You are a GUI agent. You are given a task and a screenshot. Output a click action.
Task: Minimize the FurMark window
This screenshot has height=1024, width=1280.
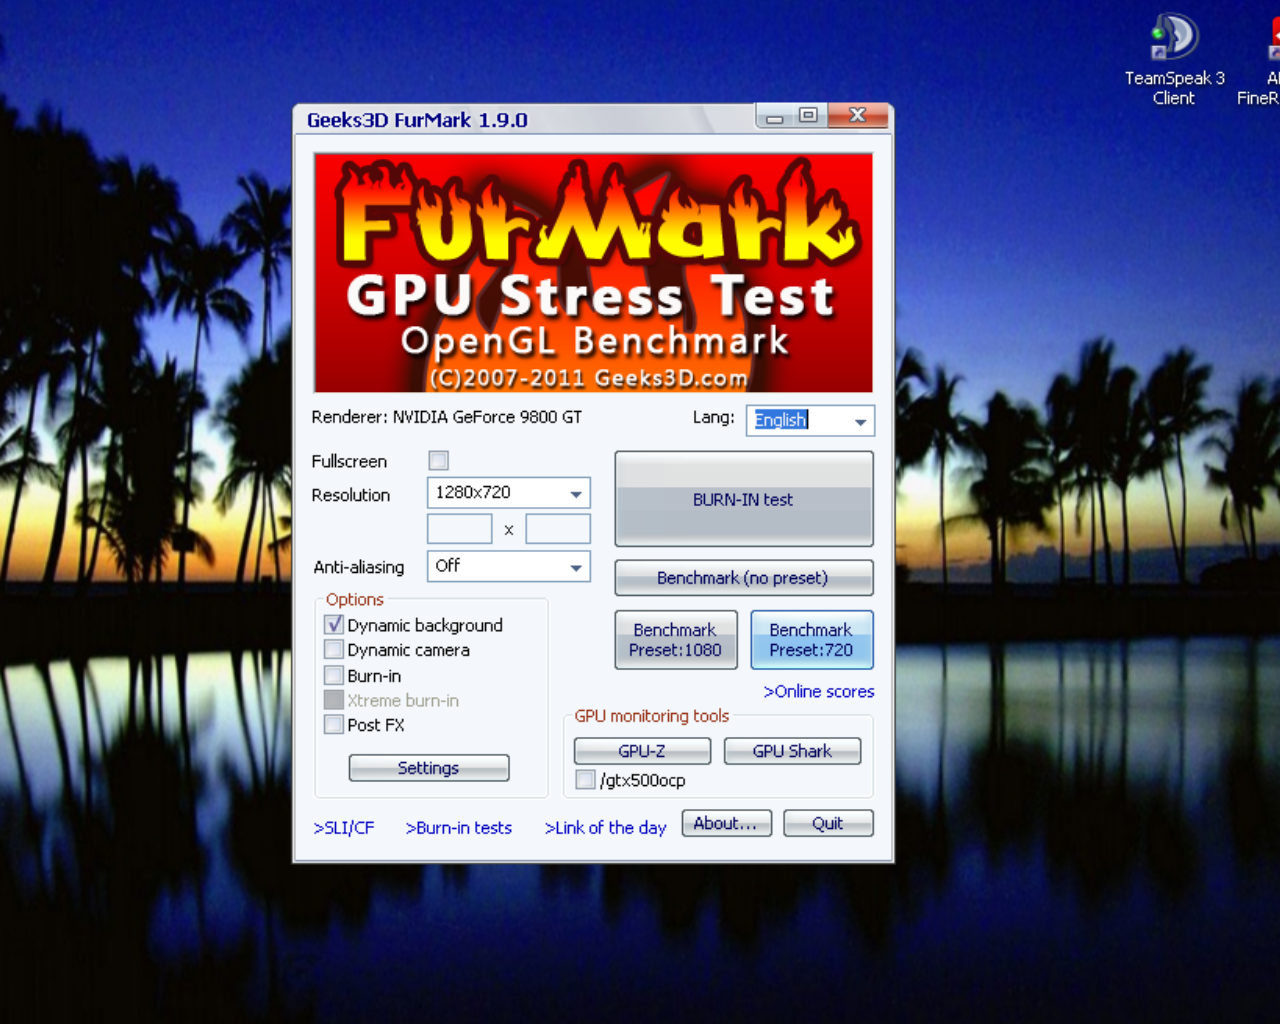[773, 117]
